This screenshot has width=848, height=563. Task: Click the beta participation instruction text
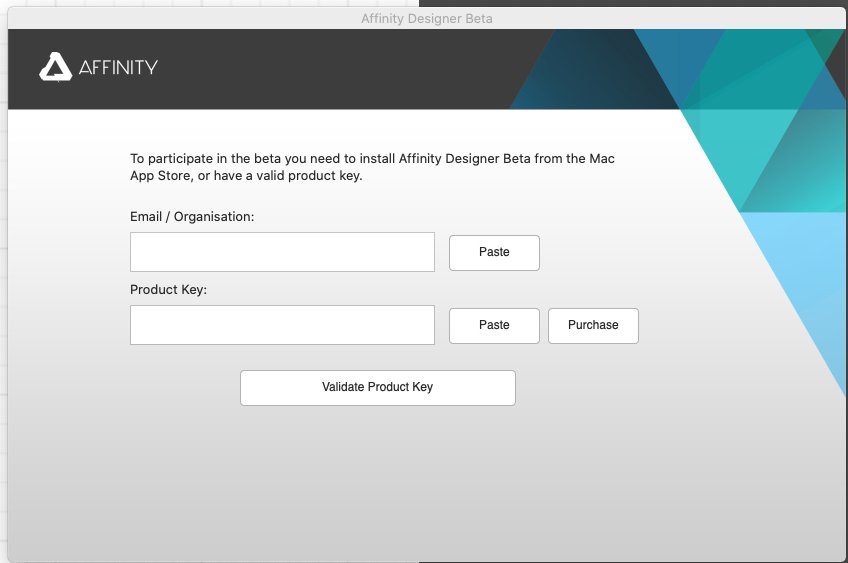pos(372,167)
